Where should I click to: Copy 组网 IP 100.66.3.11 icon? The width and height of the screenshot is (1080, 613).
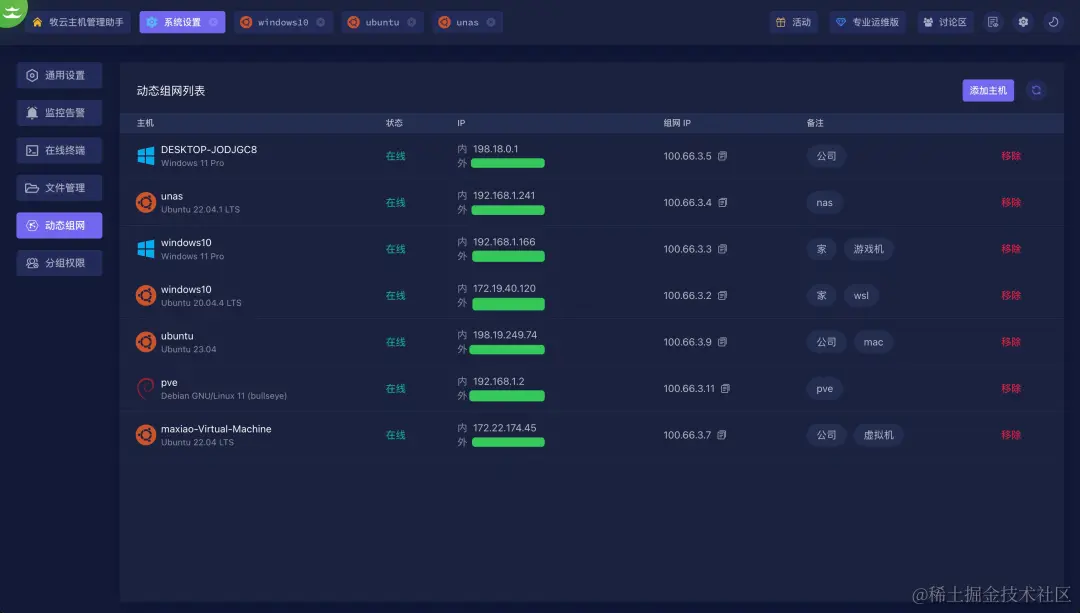coord(725,388)
